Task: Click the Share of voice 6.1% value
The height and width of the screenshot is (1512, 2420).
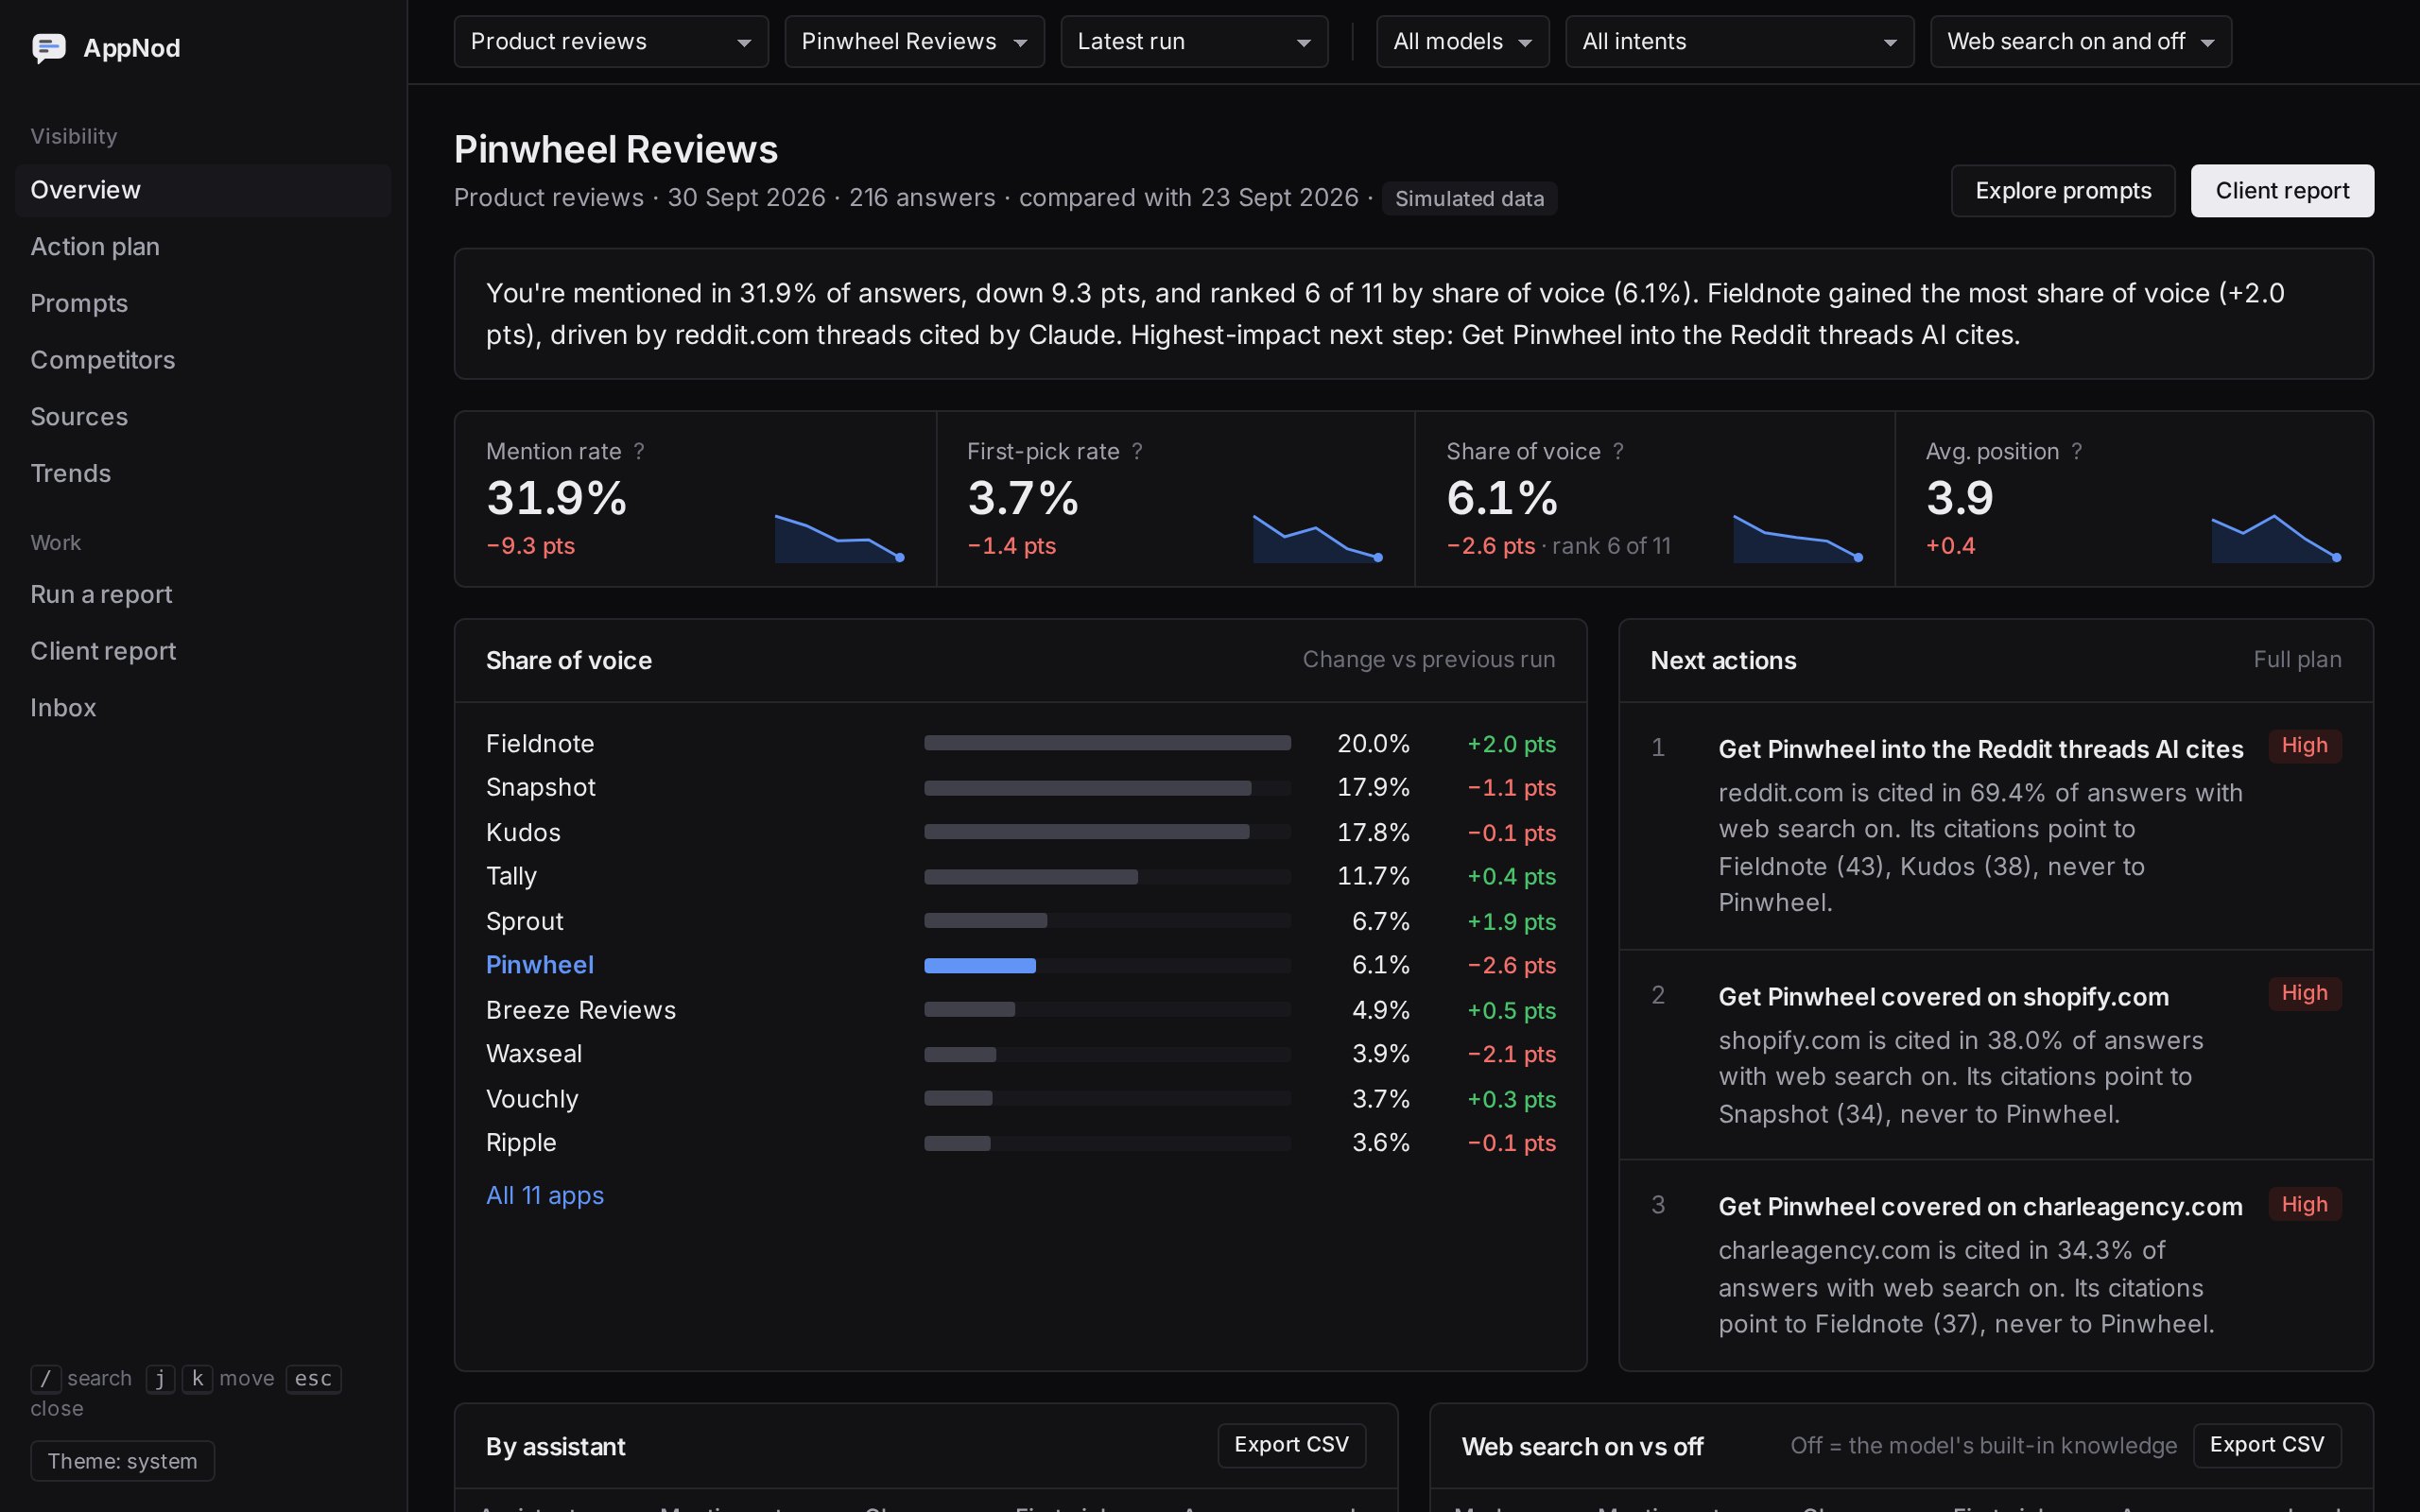Action: pos(1502,498)
